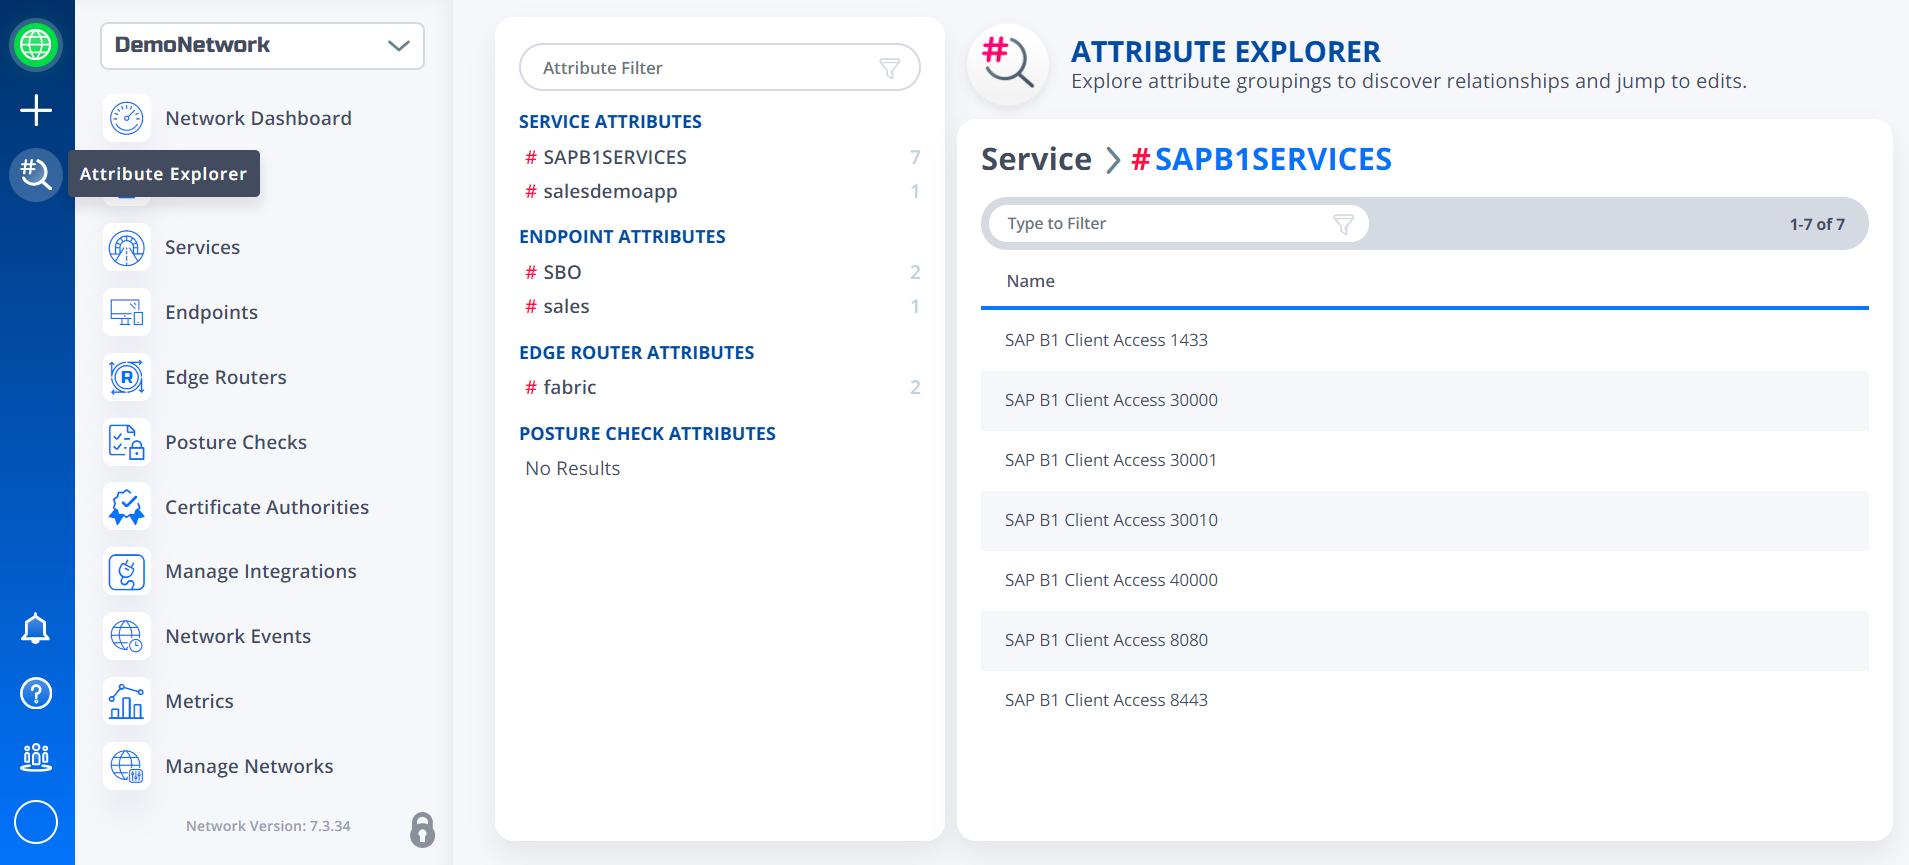
Task: Click funnel icon in Type to Filter
Action: pos(1343,224)
